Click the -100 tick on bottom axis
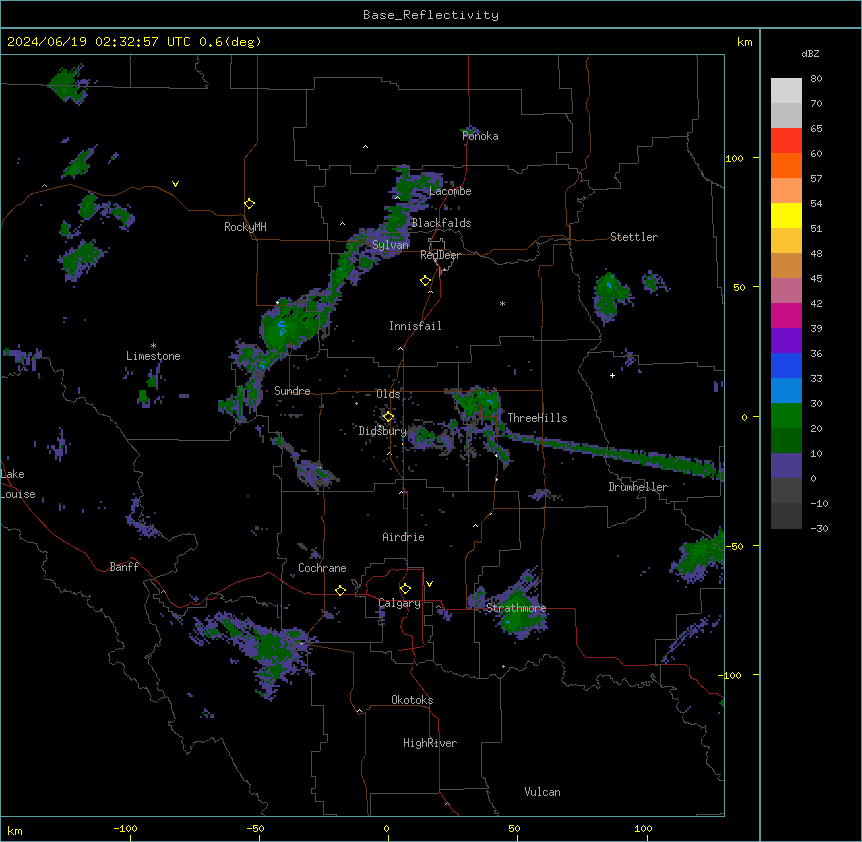Screen dimensions: 862x842 click(x=125, y=828)
